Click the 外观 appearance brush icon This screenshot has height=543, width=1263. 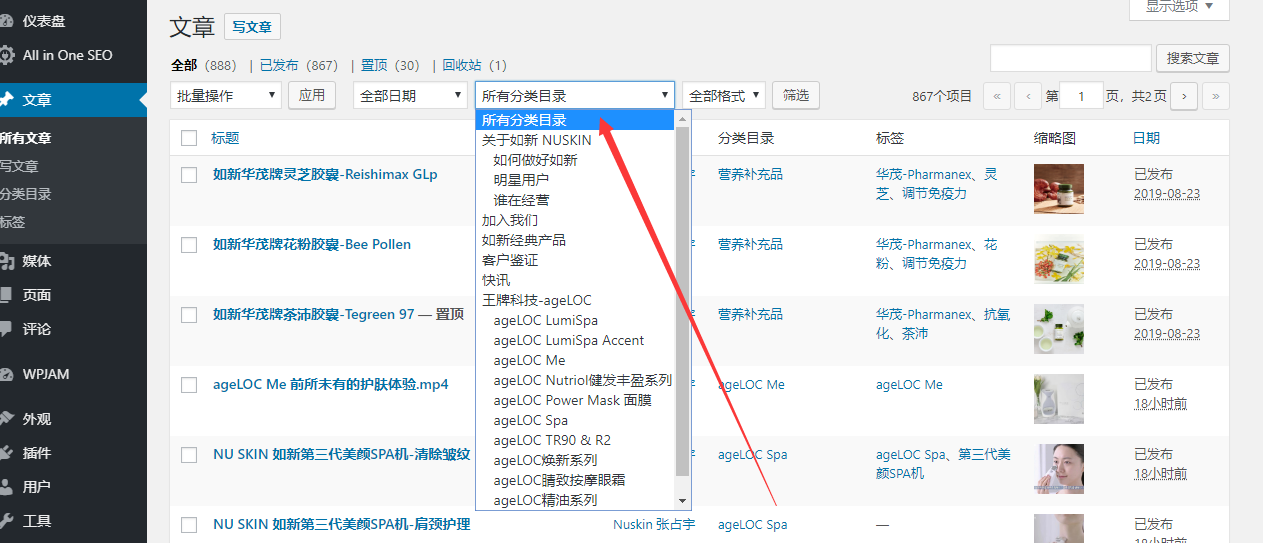point(6,419)
